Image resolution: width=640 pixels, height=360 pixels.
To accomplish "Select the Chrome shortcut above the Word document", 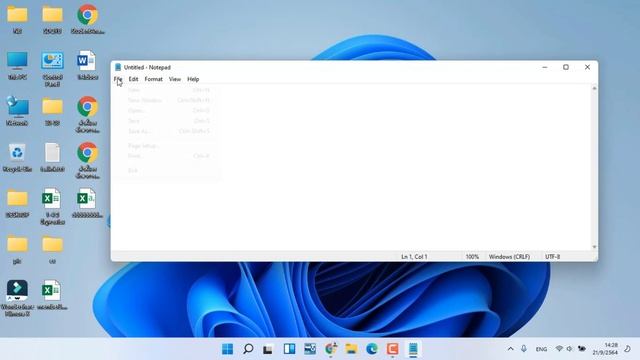I will coord(87,20).
